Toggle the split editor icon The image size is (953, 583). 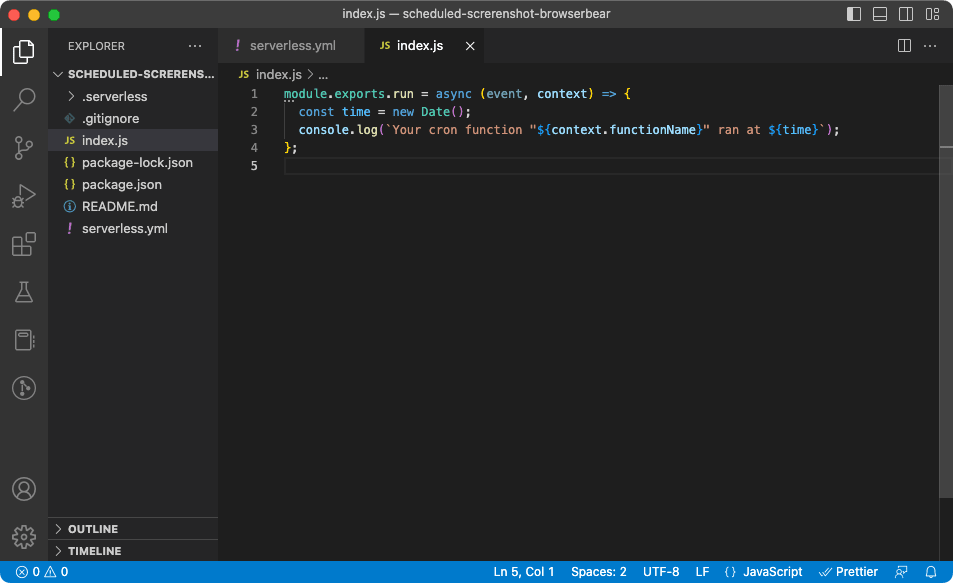coord(903,45)
